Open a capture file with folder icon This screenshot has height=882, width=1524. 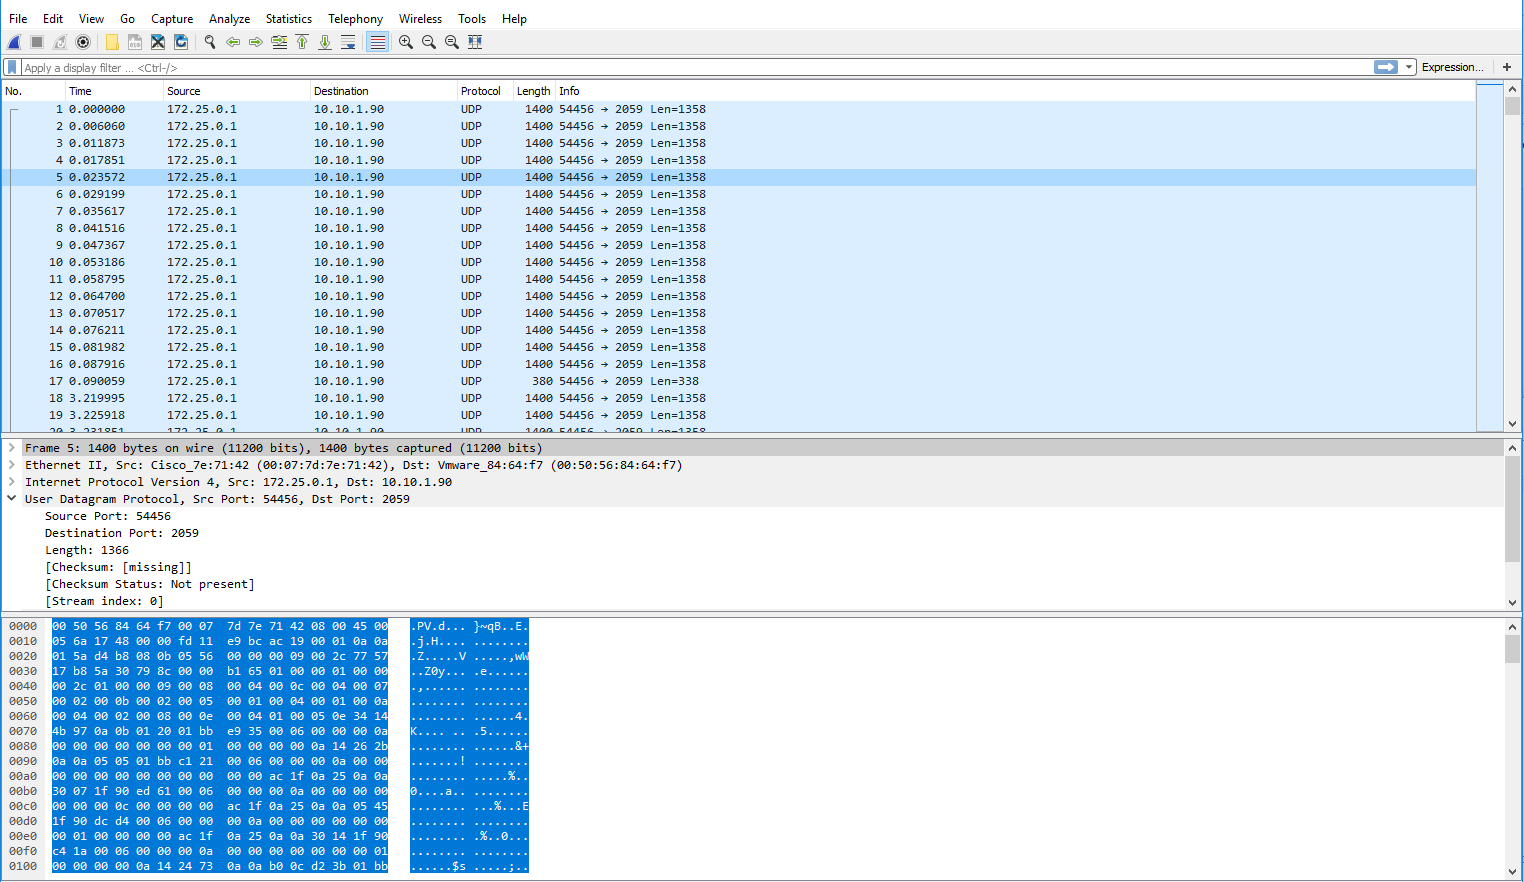[112, 42]
